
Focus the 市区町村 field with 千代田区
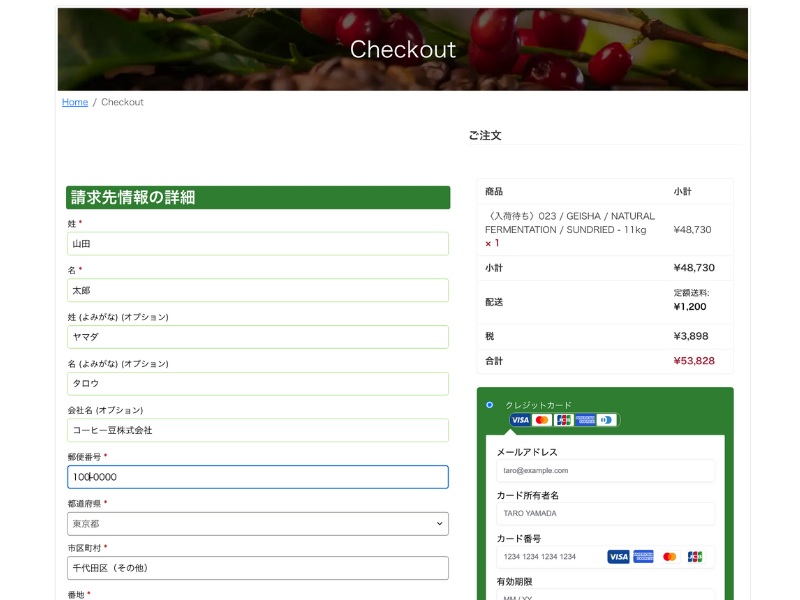coord(258,568)
